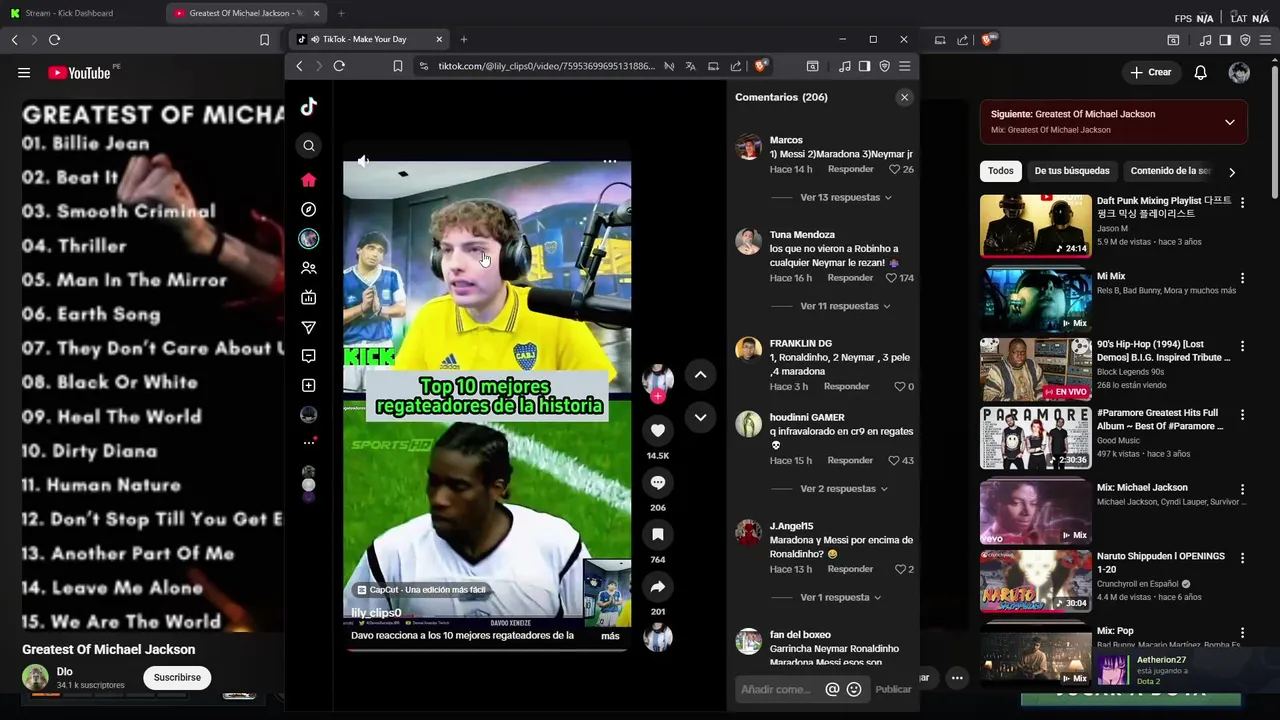Expand Ver 1 respuesta
The width and height of the screenshot is (1280, 720).
tap(841, 597)
